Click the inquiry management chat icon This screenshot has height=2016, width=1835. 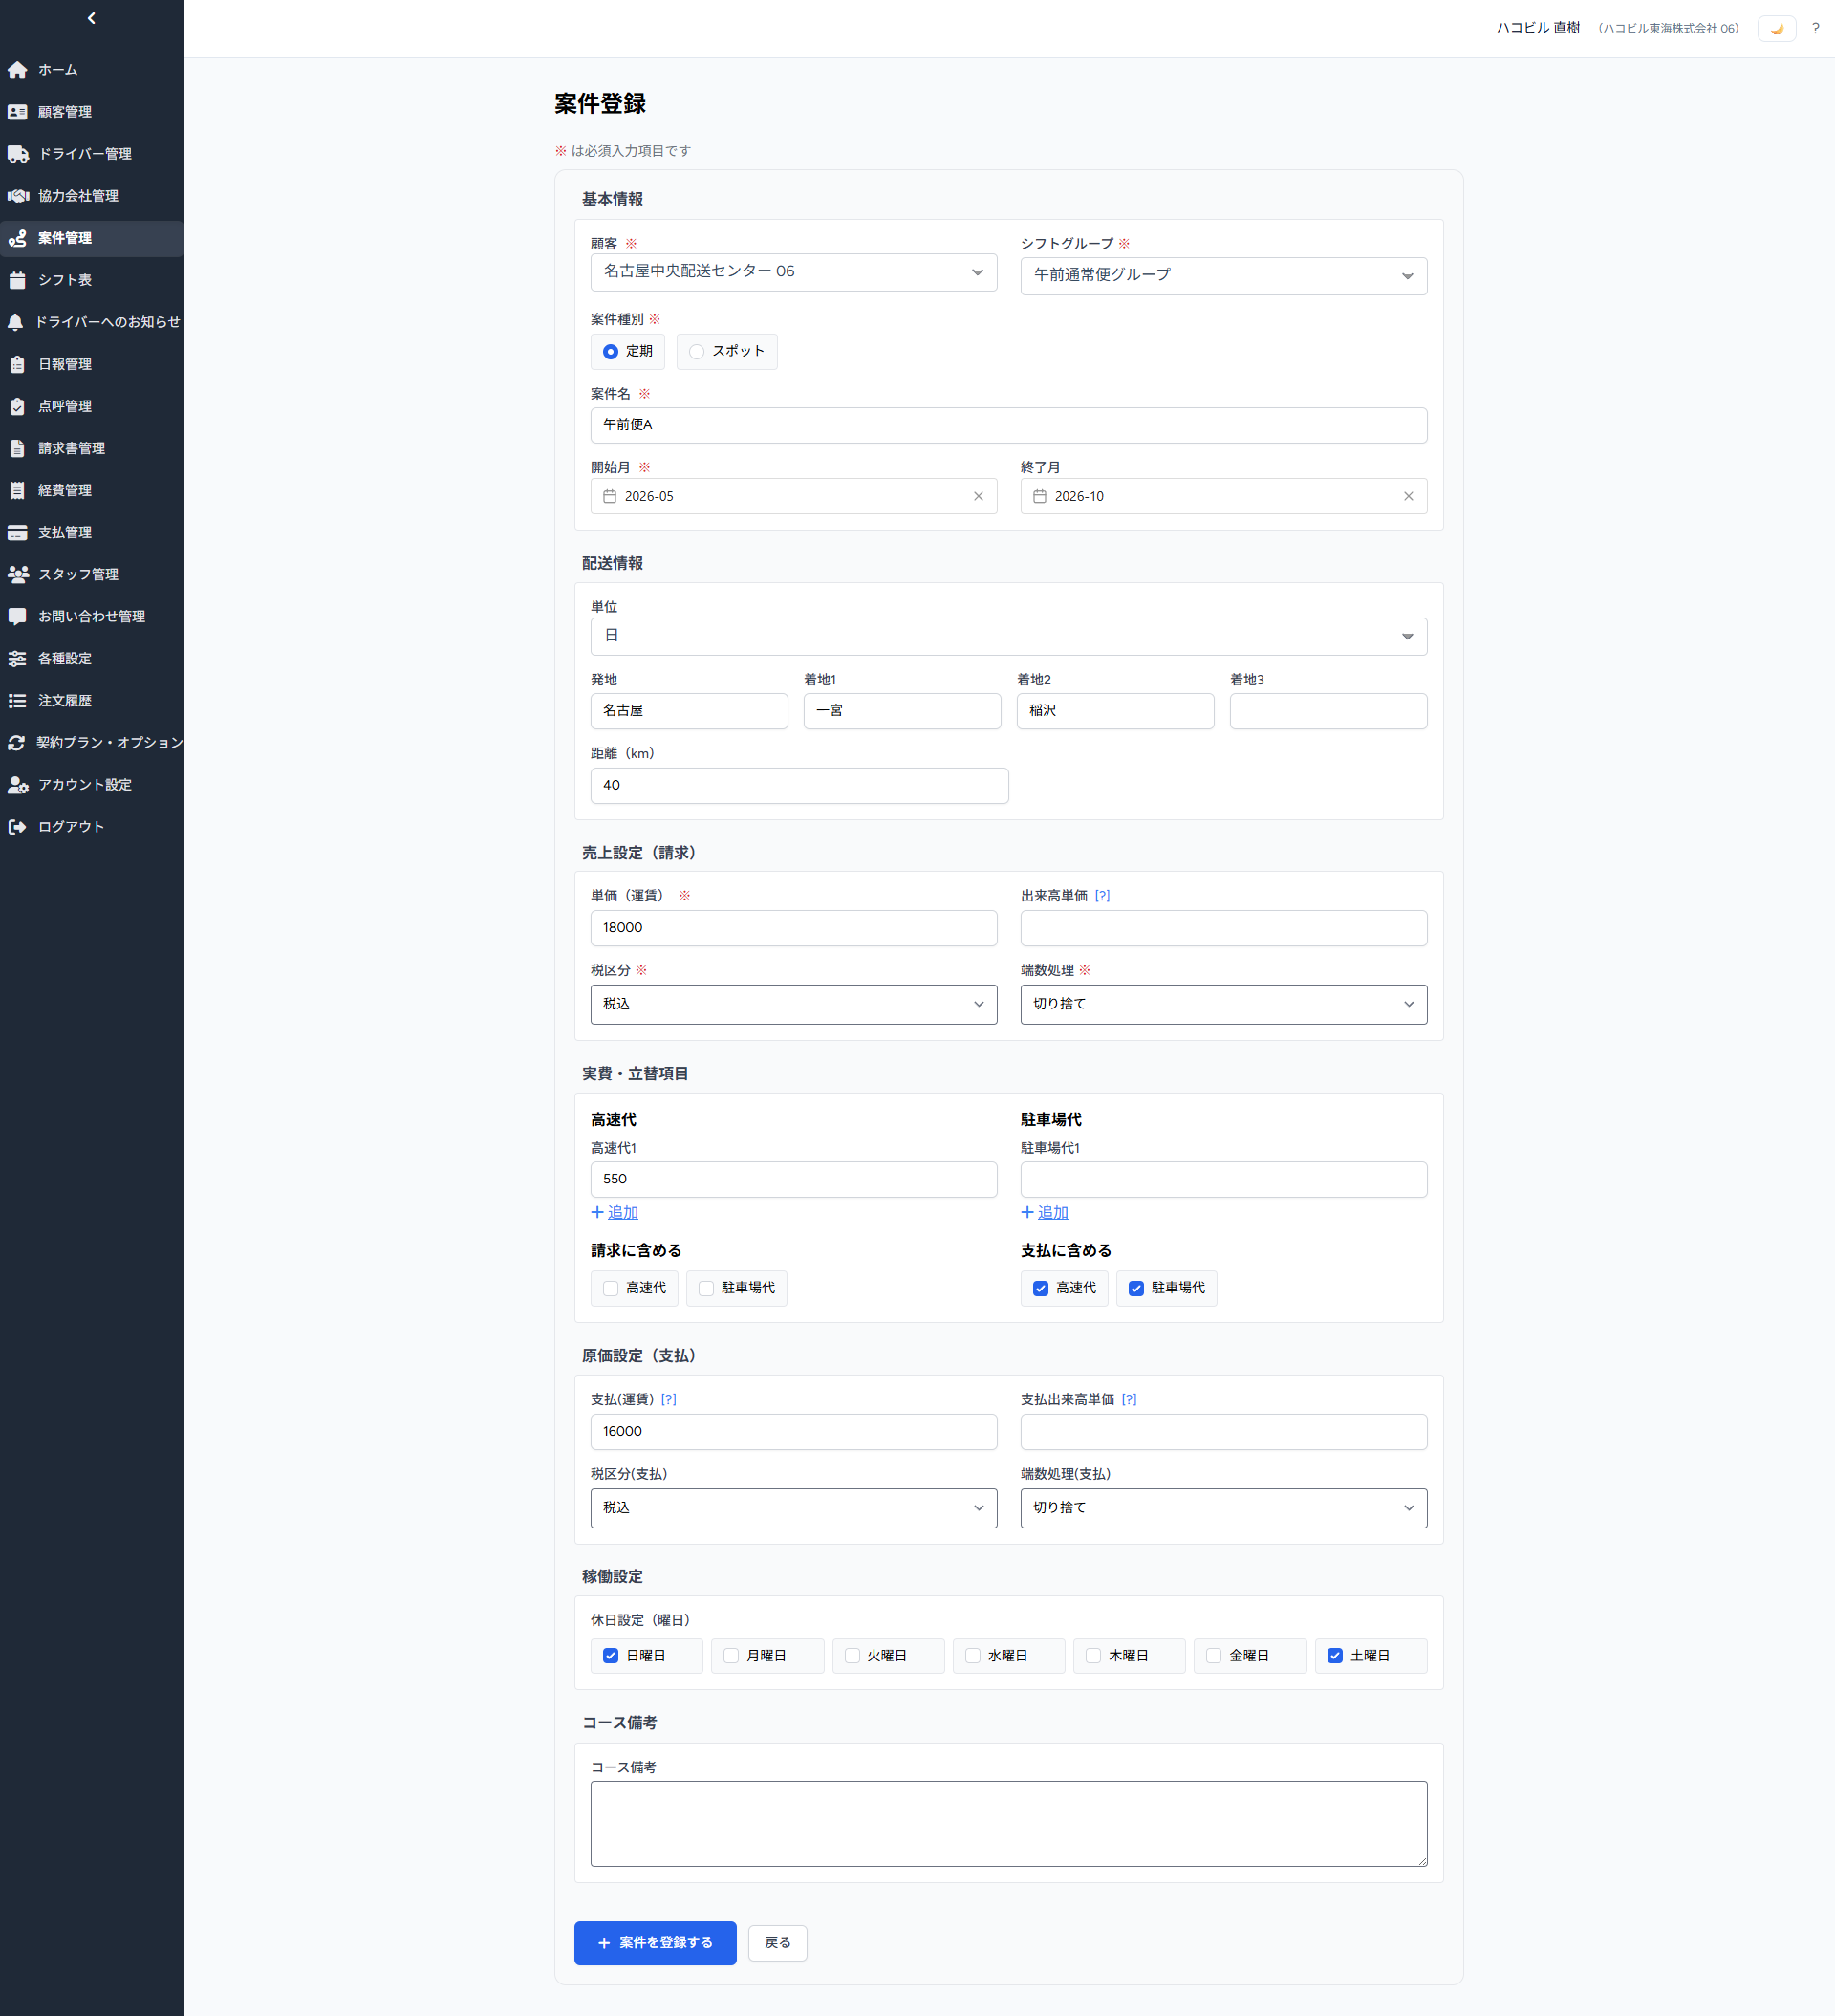pyautogui.click(x=17, y=616)
